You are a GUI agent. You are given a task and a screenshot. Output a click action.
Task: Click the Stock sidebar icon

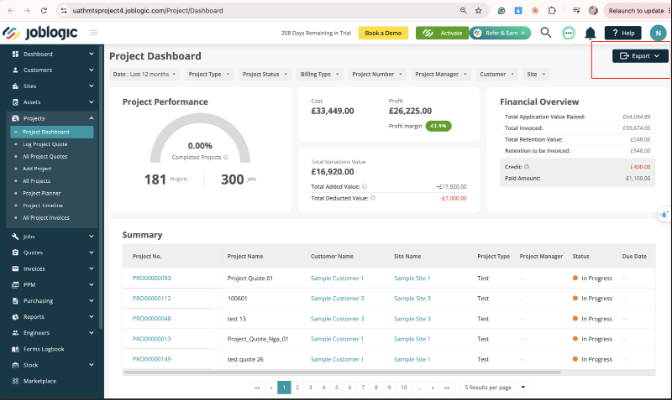click(x=15, y=365)
